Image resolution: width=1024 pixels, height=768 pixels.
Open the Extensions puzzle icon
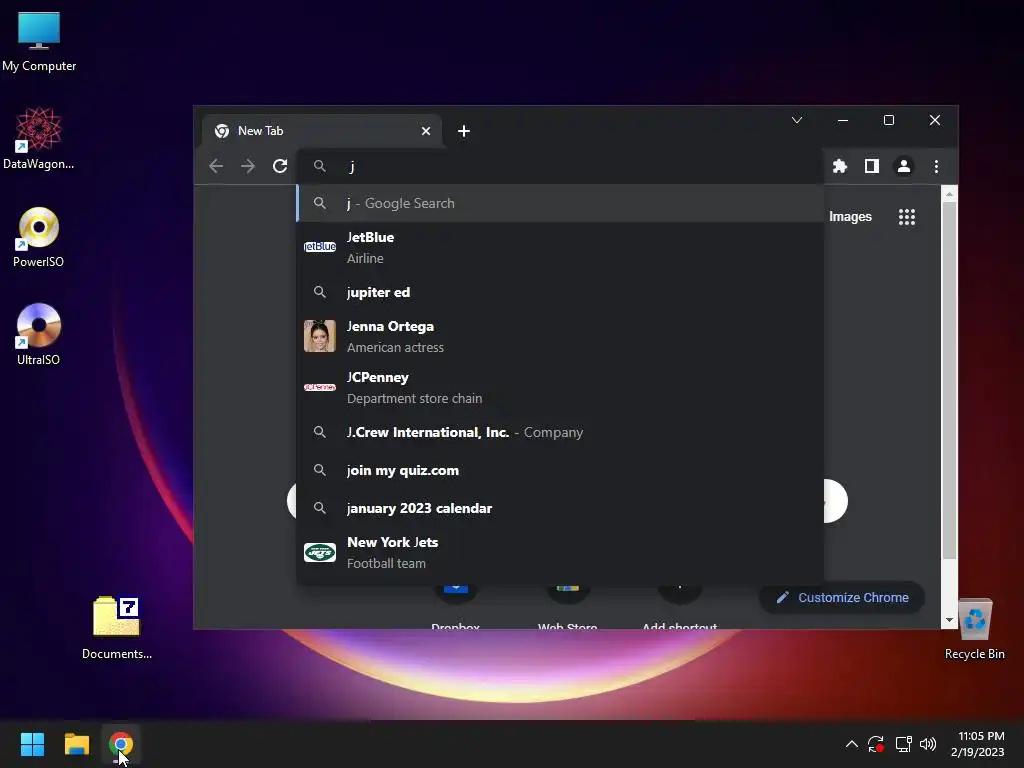[x=840, y=166]
